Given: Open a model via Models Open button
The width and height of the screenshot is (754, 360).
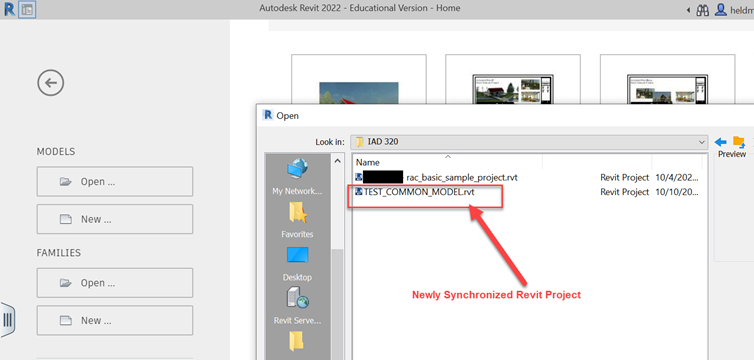Looking at the screenshot, I should (x=114, y=182).
